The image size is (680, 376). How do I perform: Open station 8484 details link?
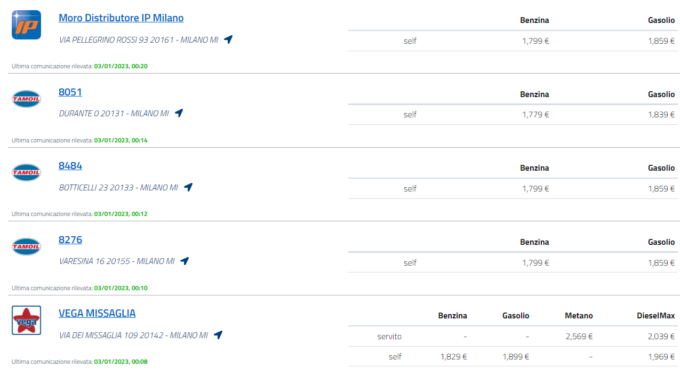(70, 166)
